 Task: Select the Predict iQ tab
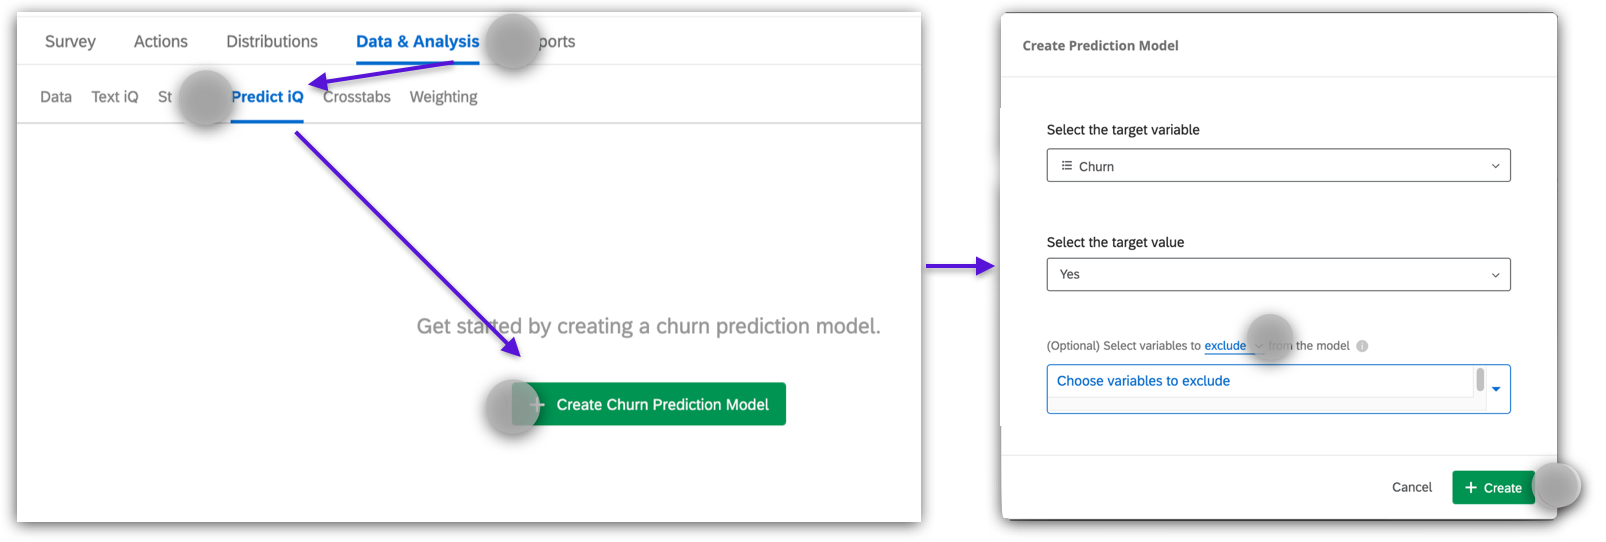click(x=267, y=97)
